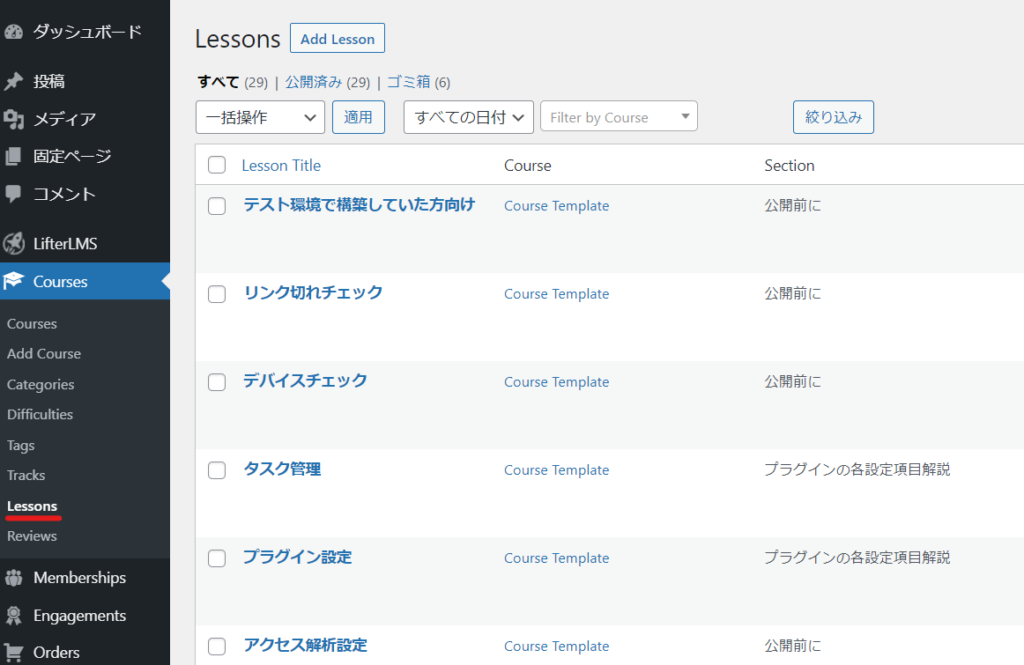Click the Memberships group icon
Screen dimensions: 1024x665
pyautogui.click(x=13, y=578)
